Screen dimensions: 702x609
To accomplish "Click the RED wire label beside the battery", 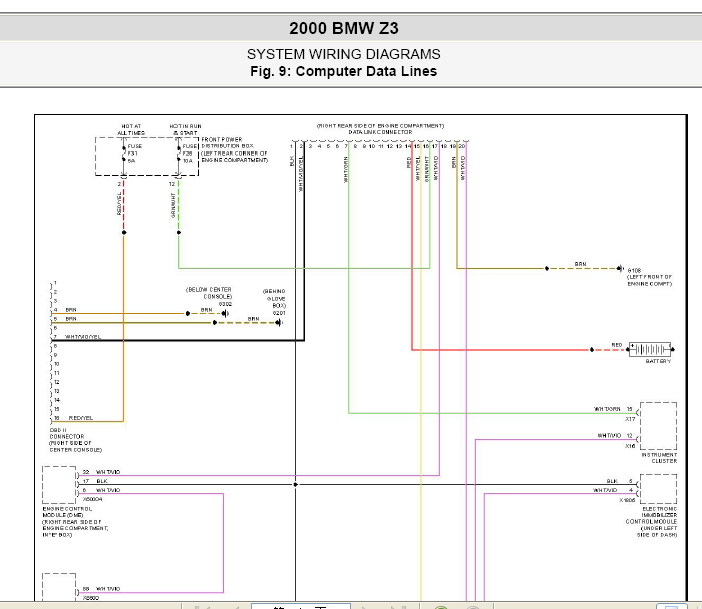I will point(617,345).
